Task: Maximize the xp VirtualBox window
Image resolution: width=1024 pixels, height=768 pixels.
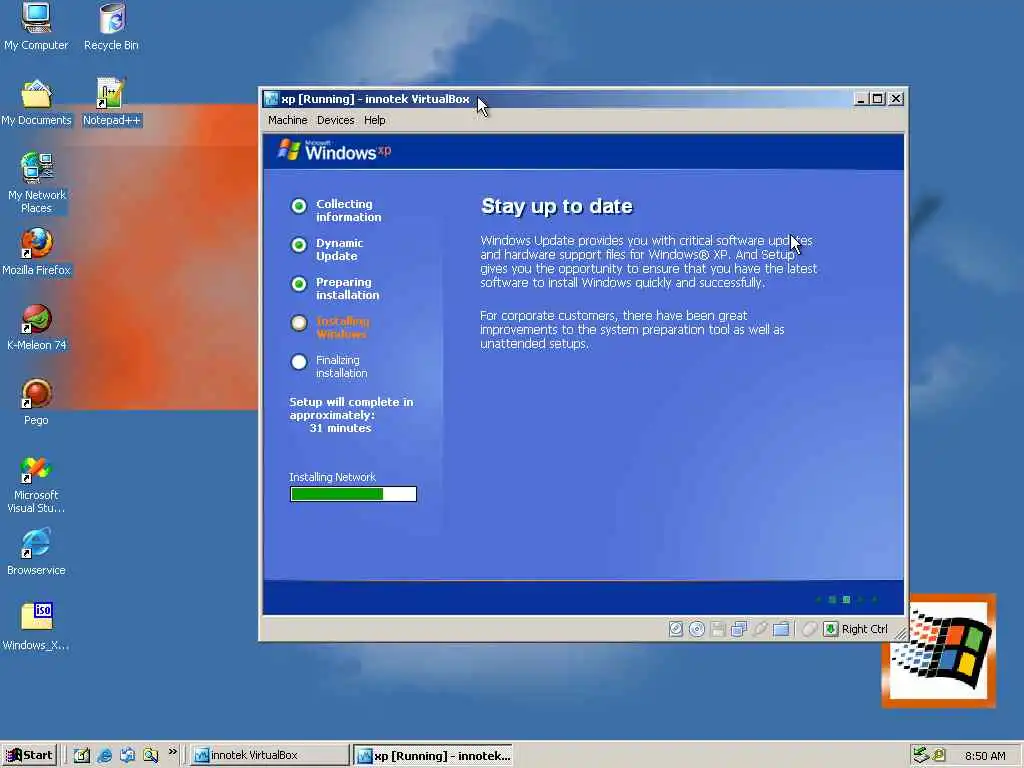Action: (x=878, y=99)
